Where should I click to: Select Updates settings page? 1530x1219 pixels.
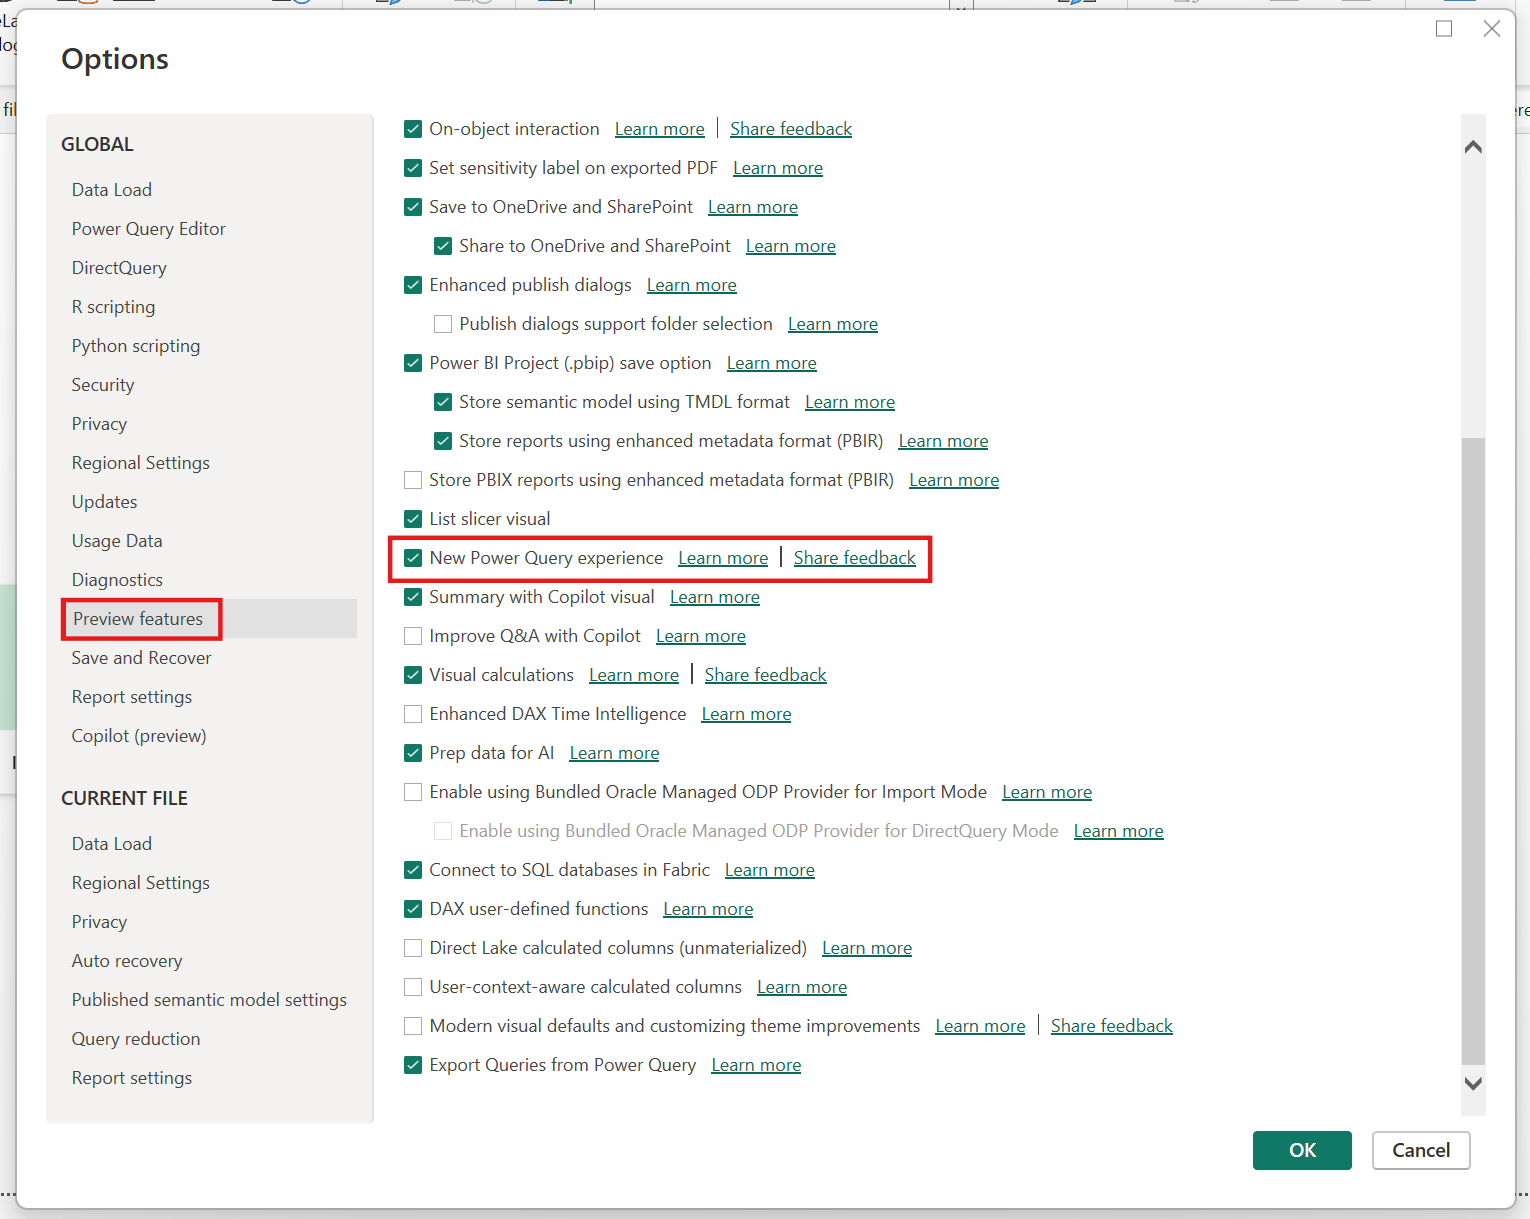coord(105,502)
